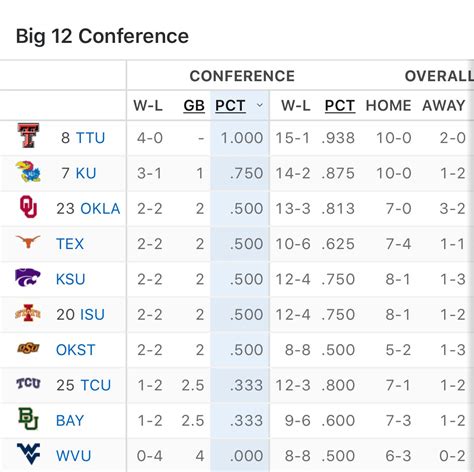Open the OKLA team link
The width and height of the screenshot is (474, 472).
(x=100, y=208)
